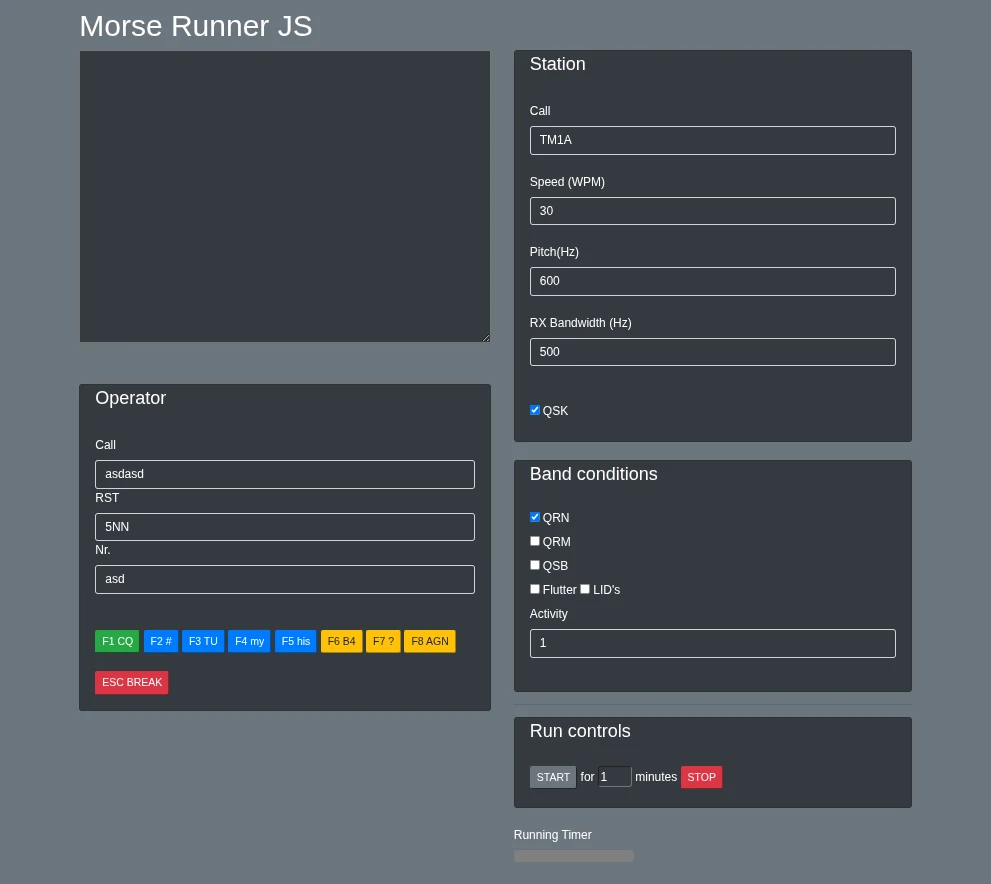Viewport: 991px width, 884px height.
Task: Select the run minutes input field
Action: tap(614, 777)
